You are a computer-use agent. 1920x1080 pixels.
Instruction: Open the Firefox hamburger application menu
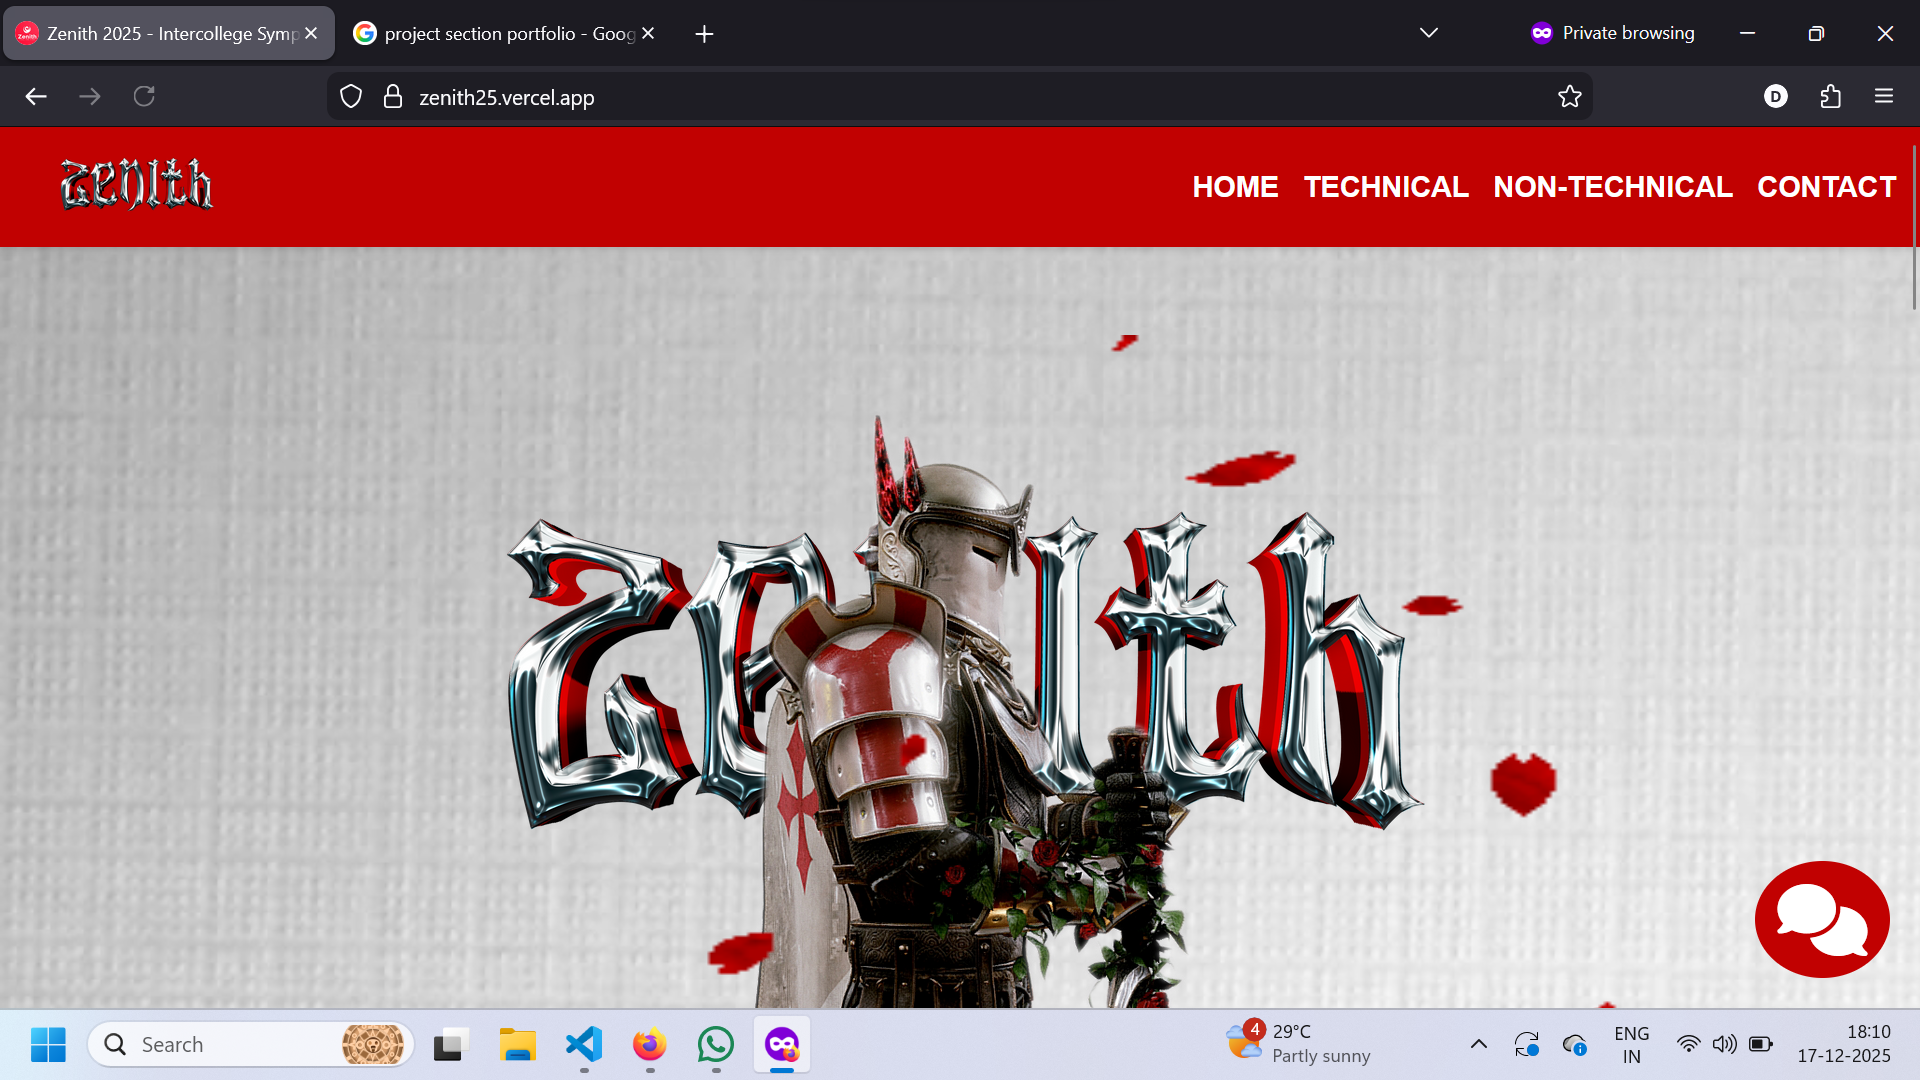point(1884,97)
